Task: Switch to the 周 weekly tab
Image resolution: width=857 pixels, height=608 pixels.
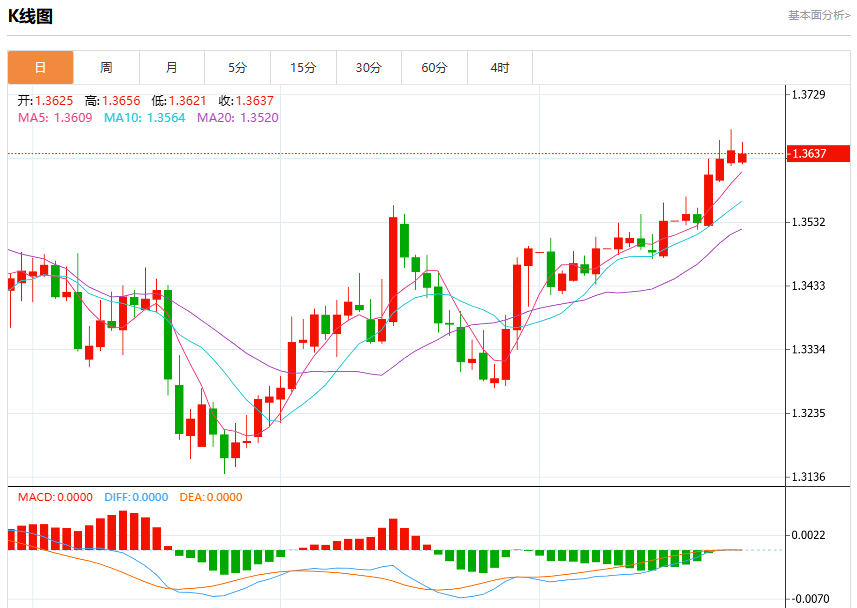Action: [107, 68]
